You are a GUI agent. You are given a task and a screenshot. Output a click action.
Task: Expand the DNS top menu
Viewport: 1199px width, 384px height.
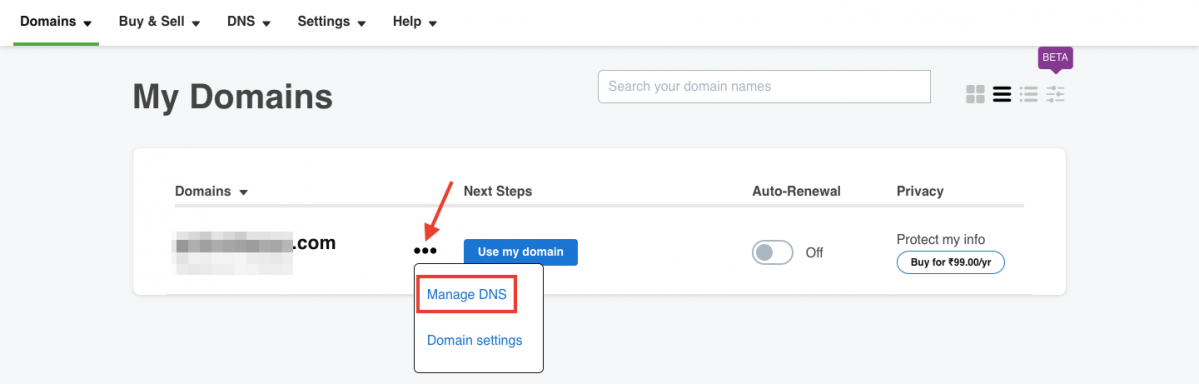click(249, 21)
